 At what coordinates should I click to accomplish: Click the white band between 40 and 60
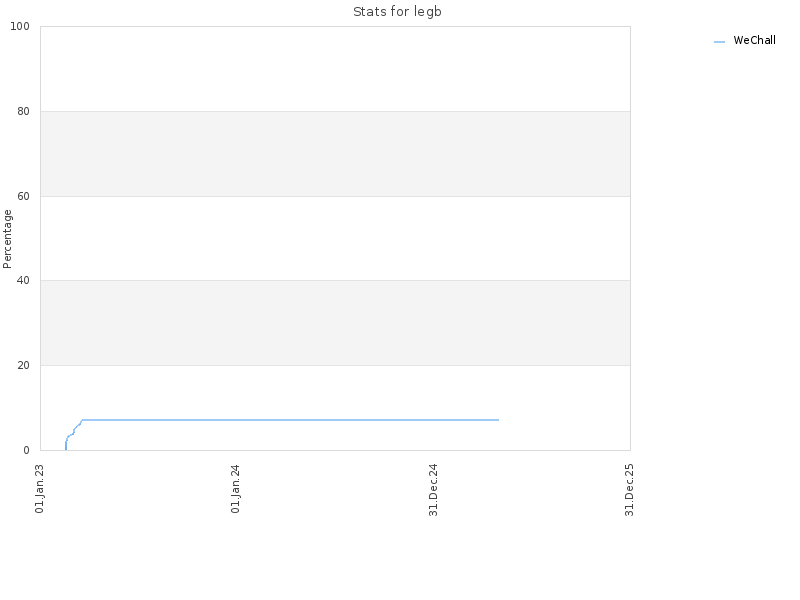tap(335, 238)
